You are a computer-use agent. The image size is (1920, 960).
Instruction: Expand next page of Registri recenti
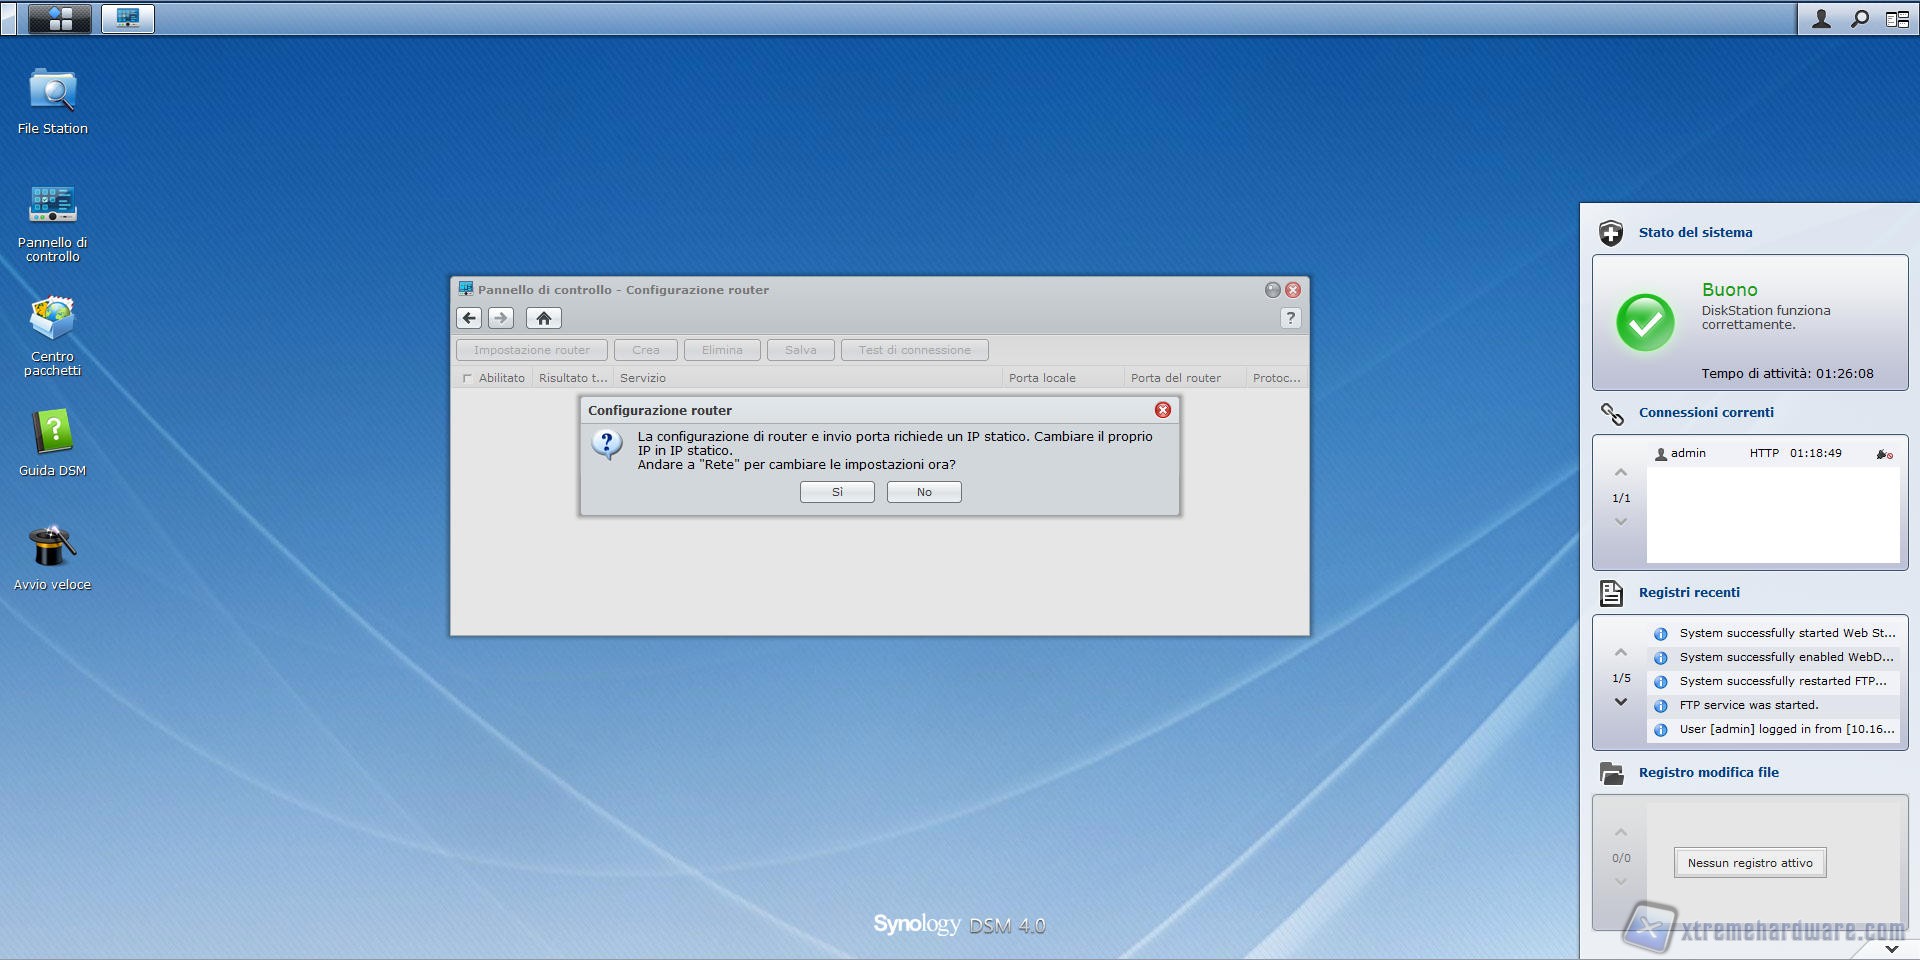1621,702
